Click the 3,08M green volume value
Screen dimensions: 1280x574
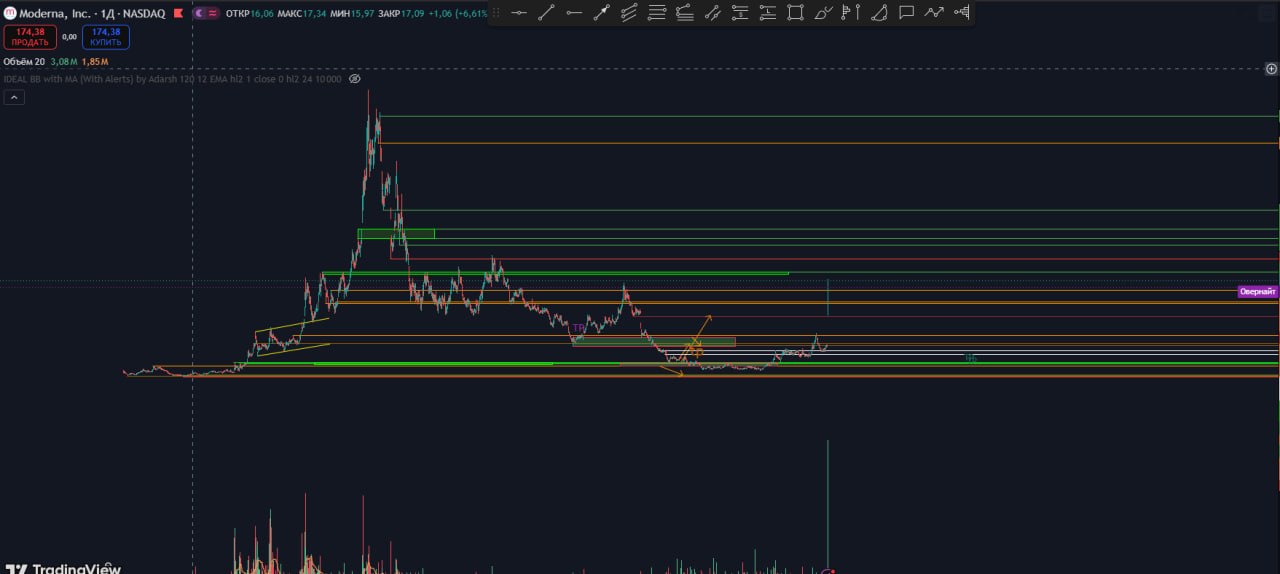63,62
